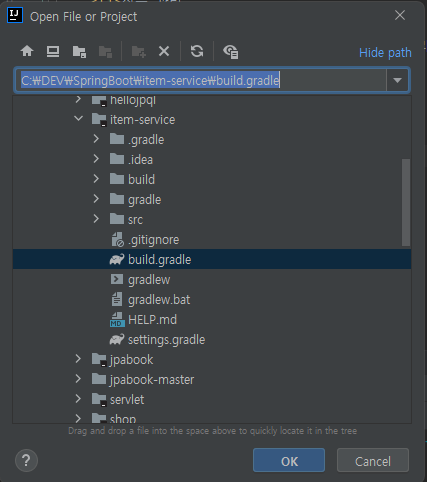Click the folder icon beside src
Viewport: 427px width, 482px height.
click(117, 219)
